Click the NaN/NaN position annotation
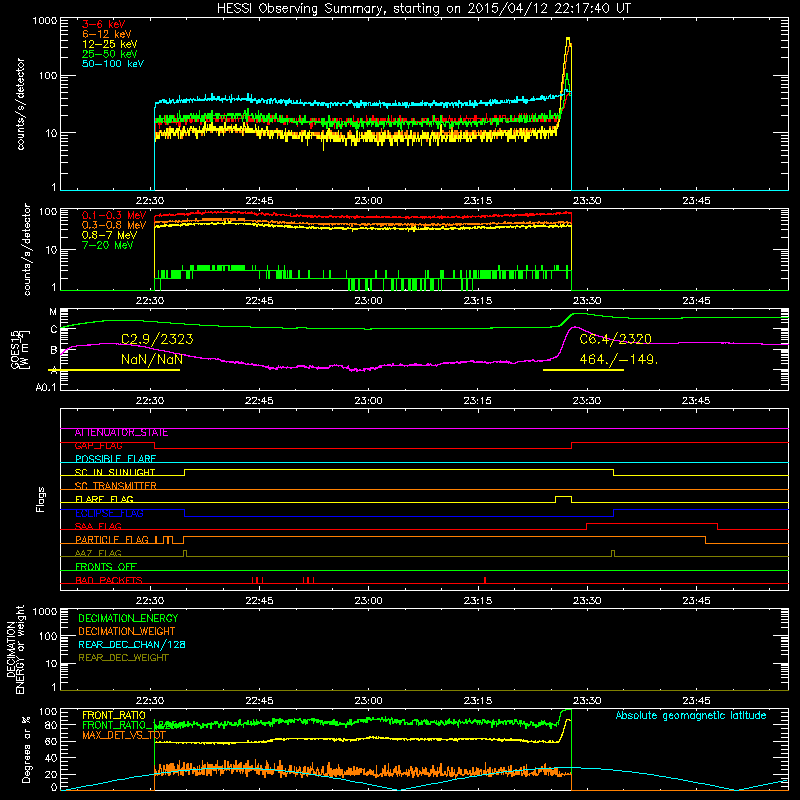Image resolution: width=800 pixels, height=800 pixels. point(152,359)
